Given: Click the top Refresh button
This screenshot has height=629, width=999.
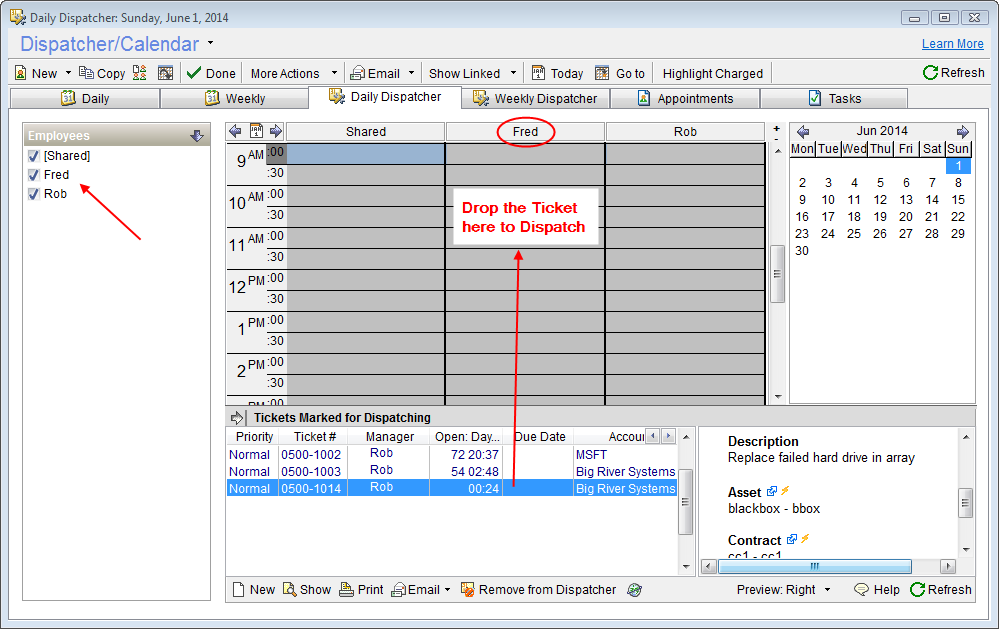Looking at the screenshot, I should 953,73.
